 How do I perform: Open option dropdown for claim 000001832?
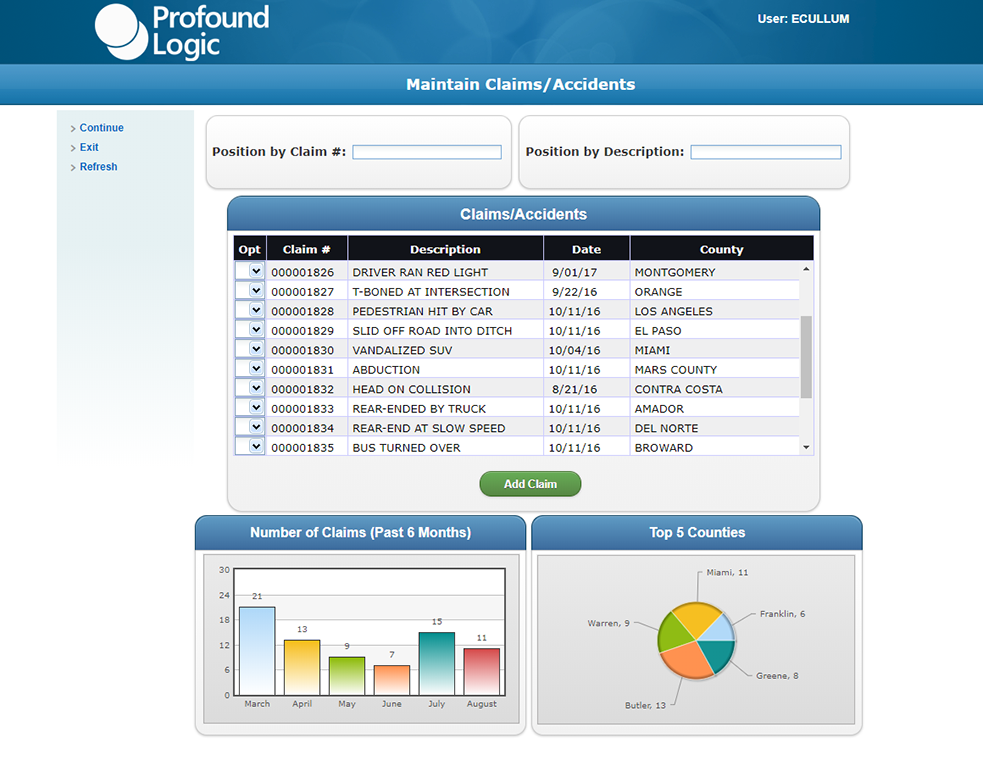[250, 388]
